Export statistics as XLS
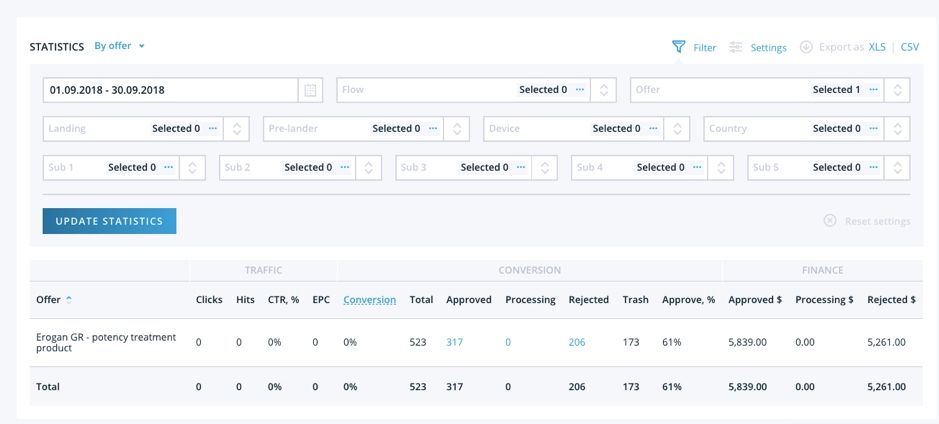The width and height of the screenshot is (939, 424). [x=877, y=47]
